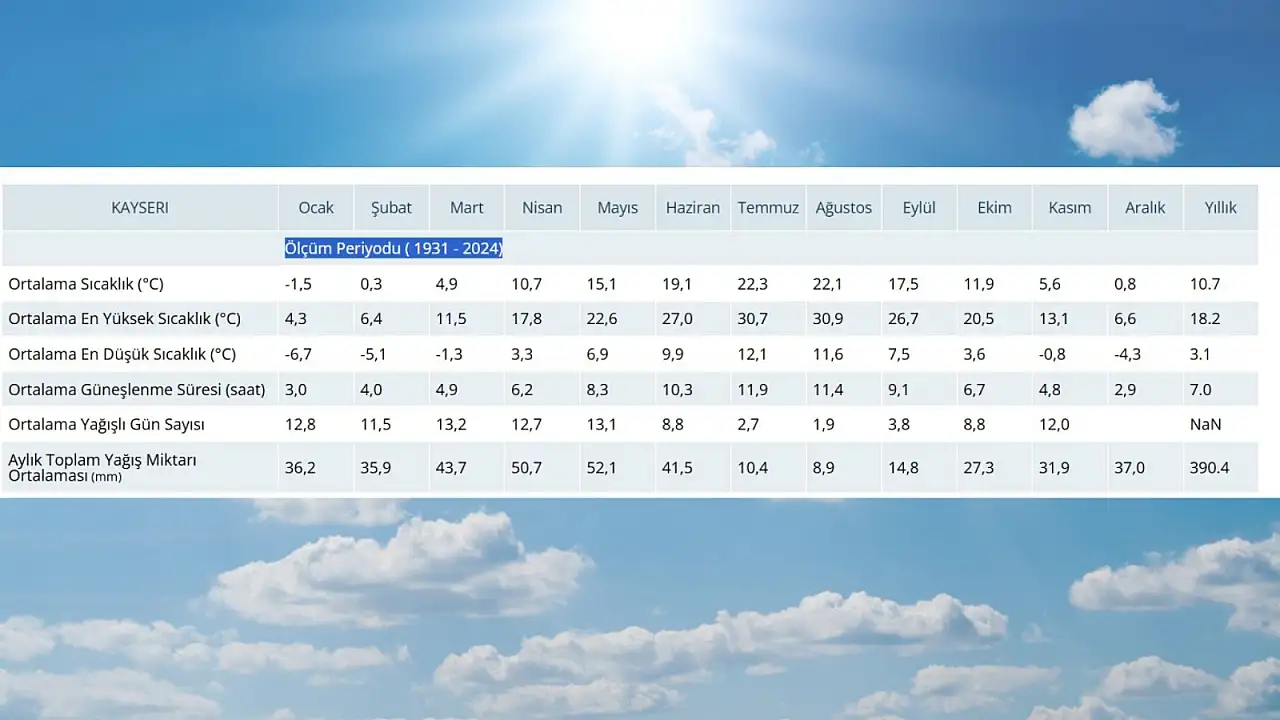Image resolution: width=1280 pixels, height=720 pixels.
Task: Select the Ekim column header
Action: [x=994, y=208]
